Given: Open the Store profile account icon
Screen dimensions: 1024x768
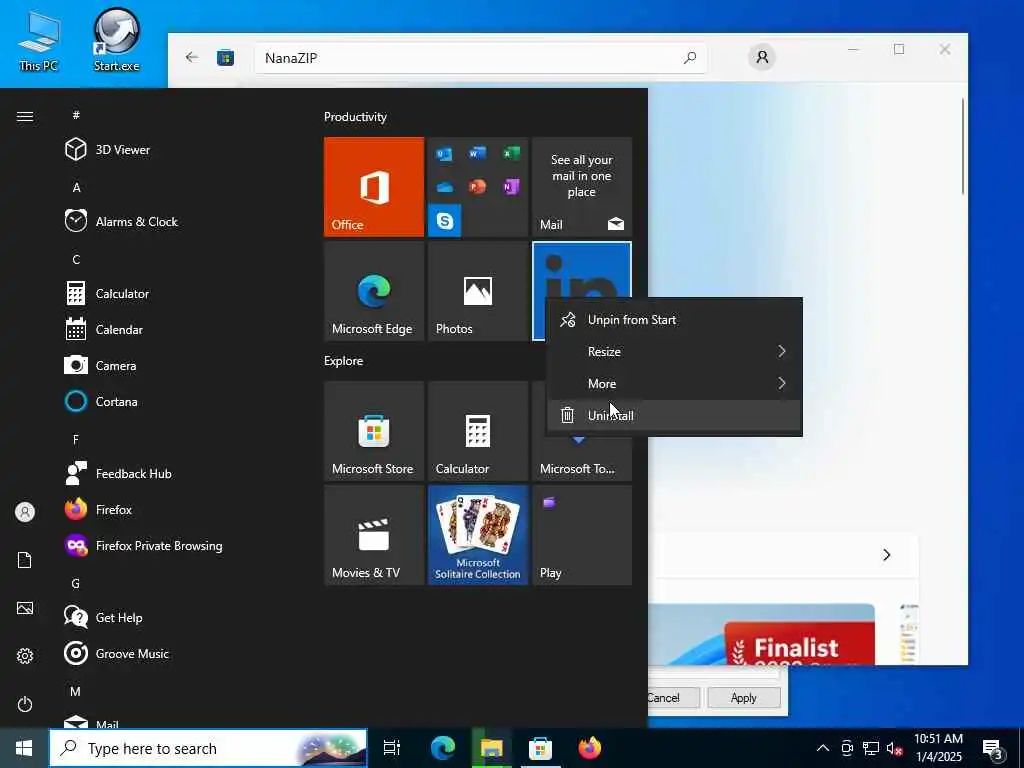Looking at the screenshot, I should pos(761,57).
